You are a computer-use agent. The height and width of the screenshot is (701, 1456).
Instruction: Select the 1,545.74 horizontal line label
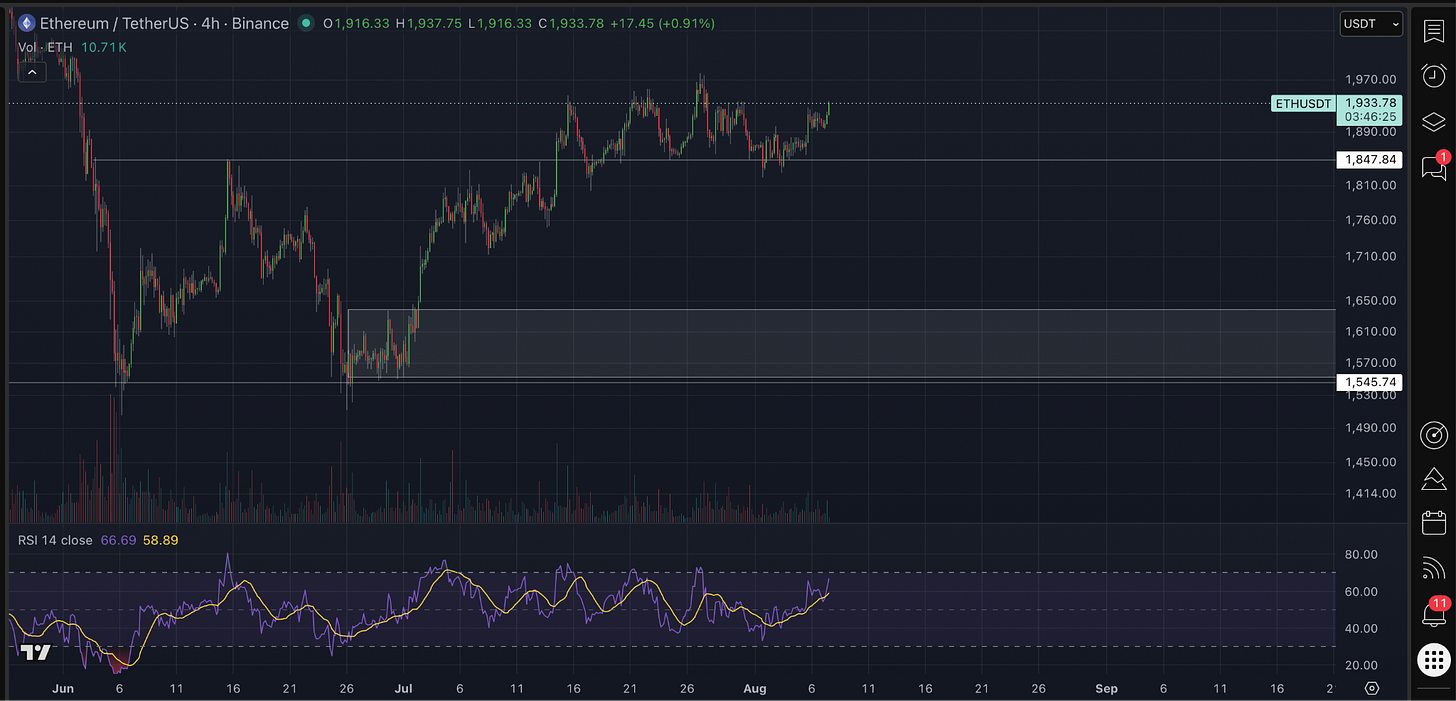tap(1369, 382)
